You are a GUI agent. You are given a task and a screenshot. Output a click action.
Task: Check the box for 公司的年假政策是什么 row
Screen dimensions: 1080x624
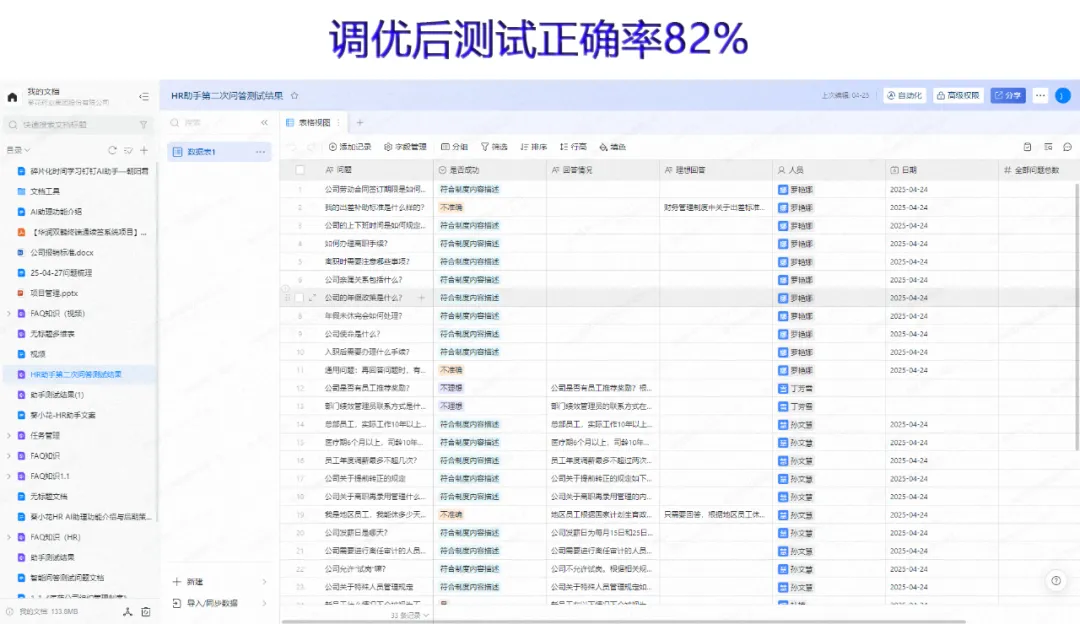click(299, 298)
